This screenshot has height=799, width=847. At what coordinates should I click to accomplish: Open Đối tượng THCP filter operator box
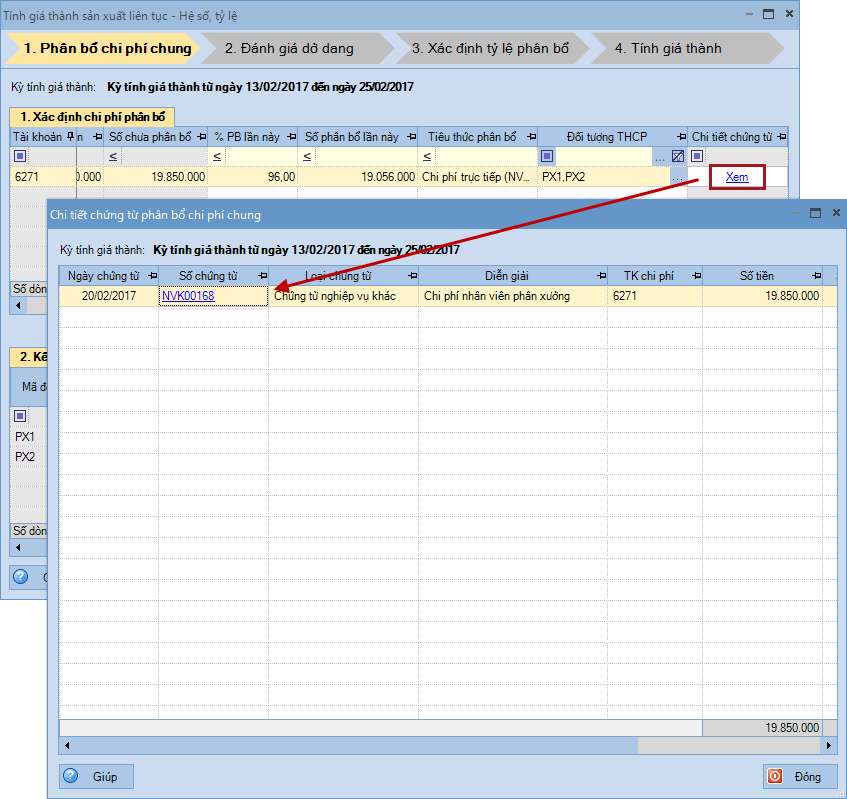tap(546, 156)
